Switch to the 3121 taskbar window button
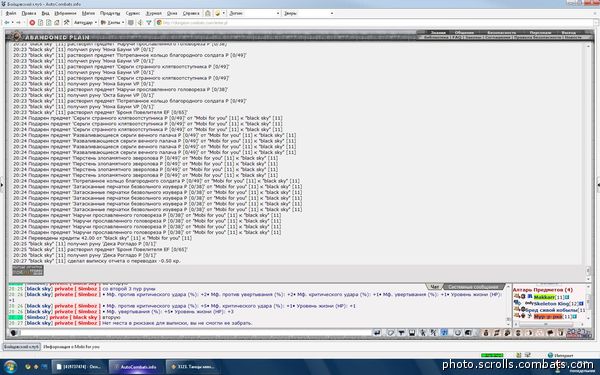The height and width of the screenshot is (375, 600). pos(194,367)
